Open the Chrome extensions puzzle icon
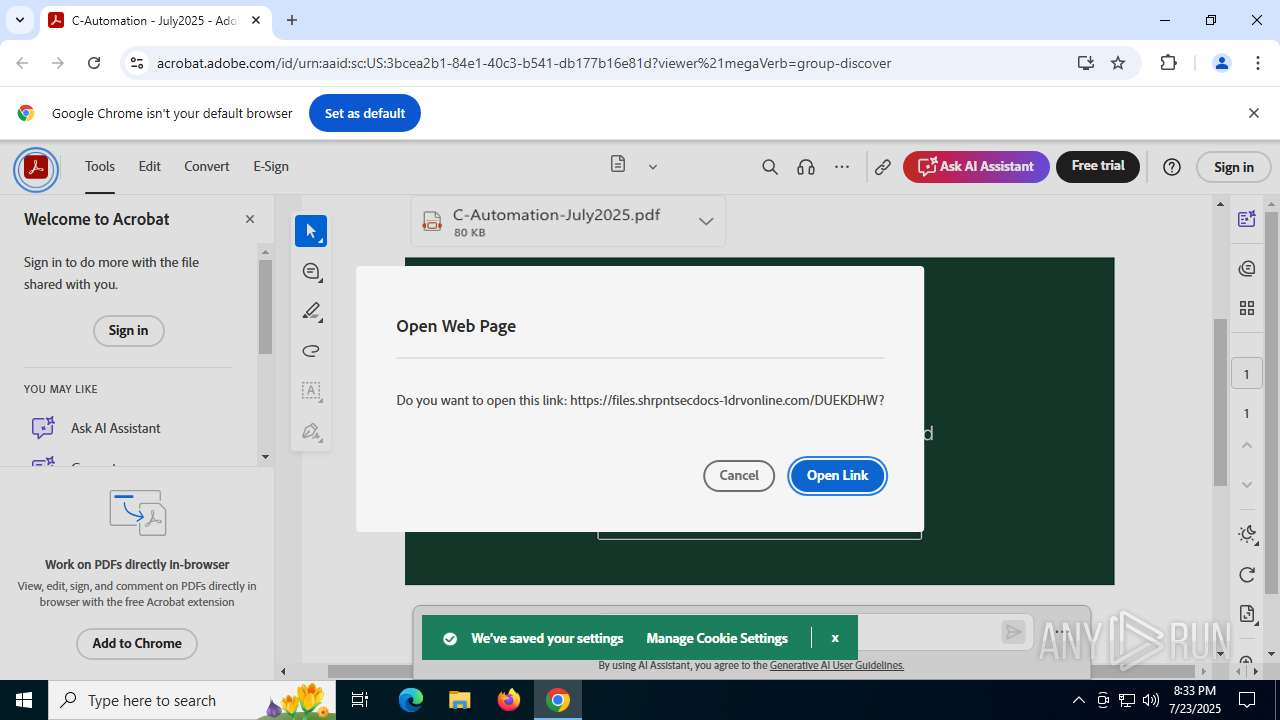This screenshot has height=720, width=1280. (1168, 63)
